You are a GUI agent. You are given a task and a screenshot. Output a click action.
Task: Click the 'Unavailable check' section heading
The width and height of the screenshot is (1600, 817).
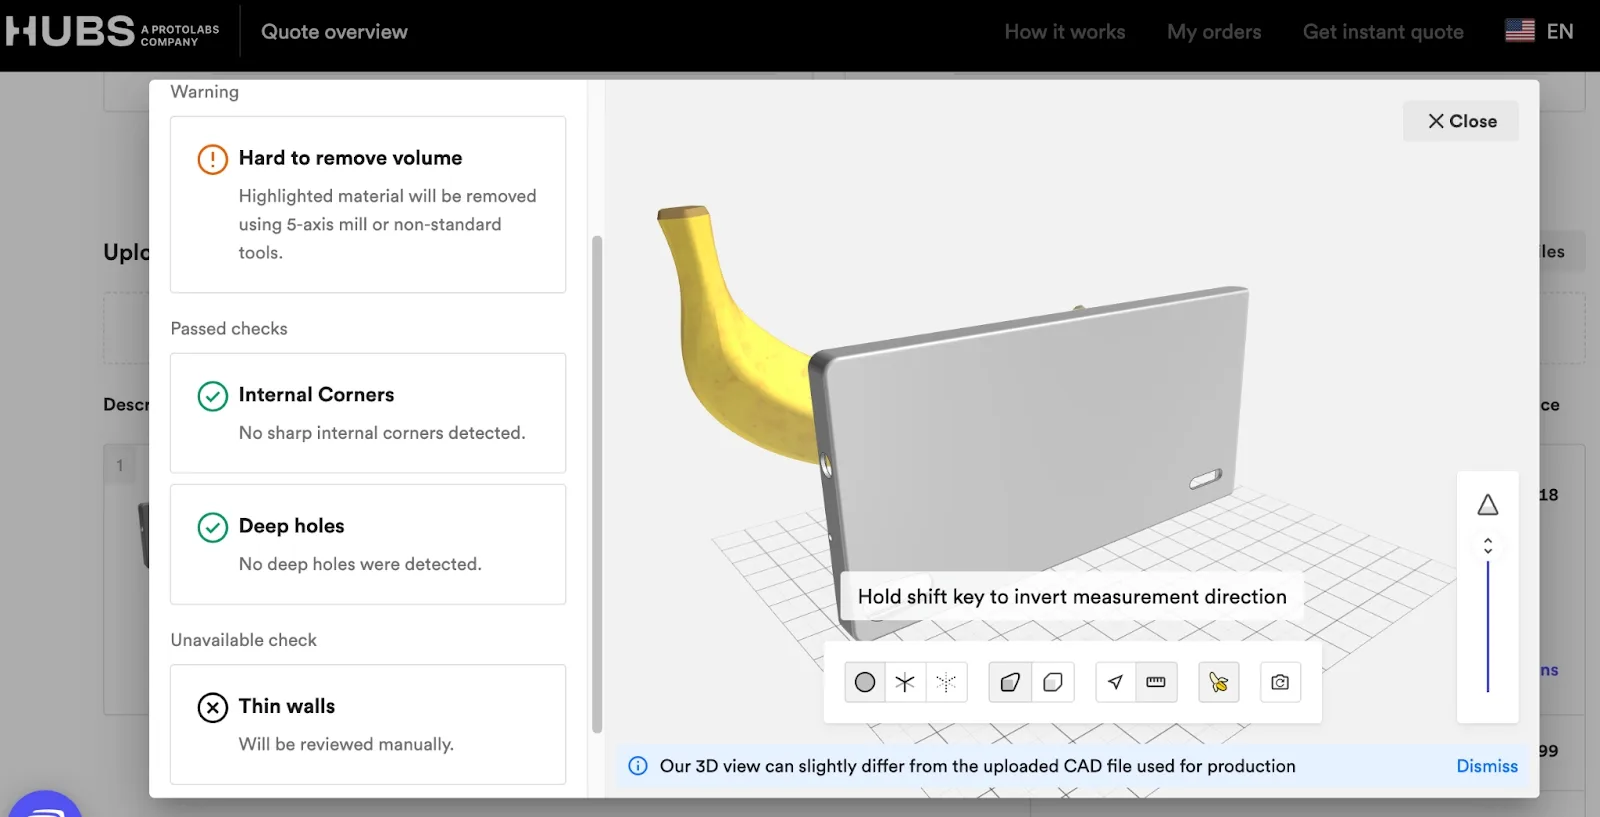[243, 640]
